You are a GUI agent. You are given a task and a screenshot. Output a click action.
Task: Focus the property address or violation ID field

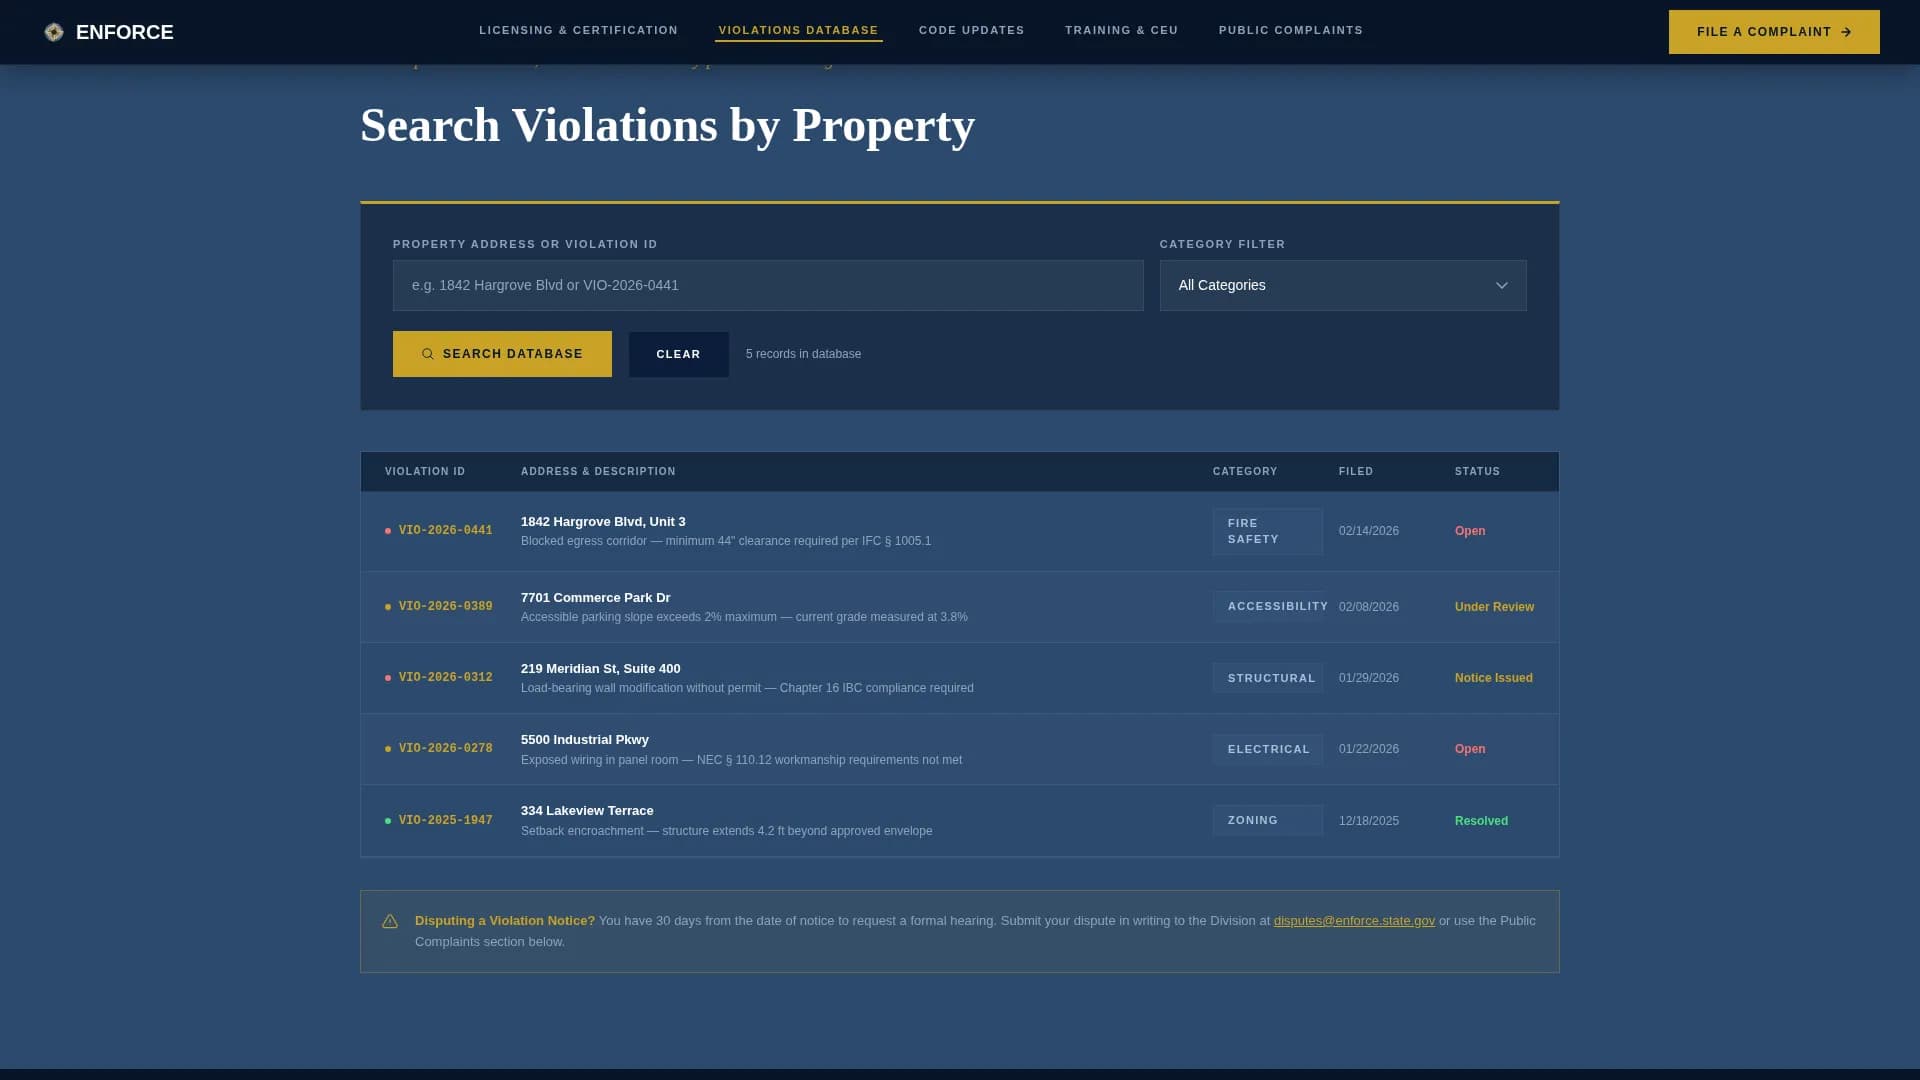pyautogui.click(x=768, y=286)
